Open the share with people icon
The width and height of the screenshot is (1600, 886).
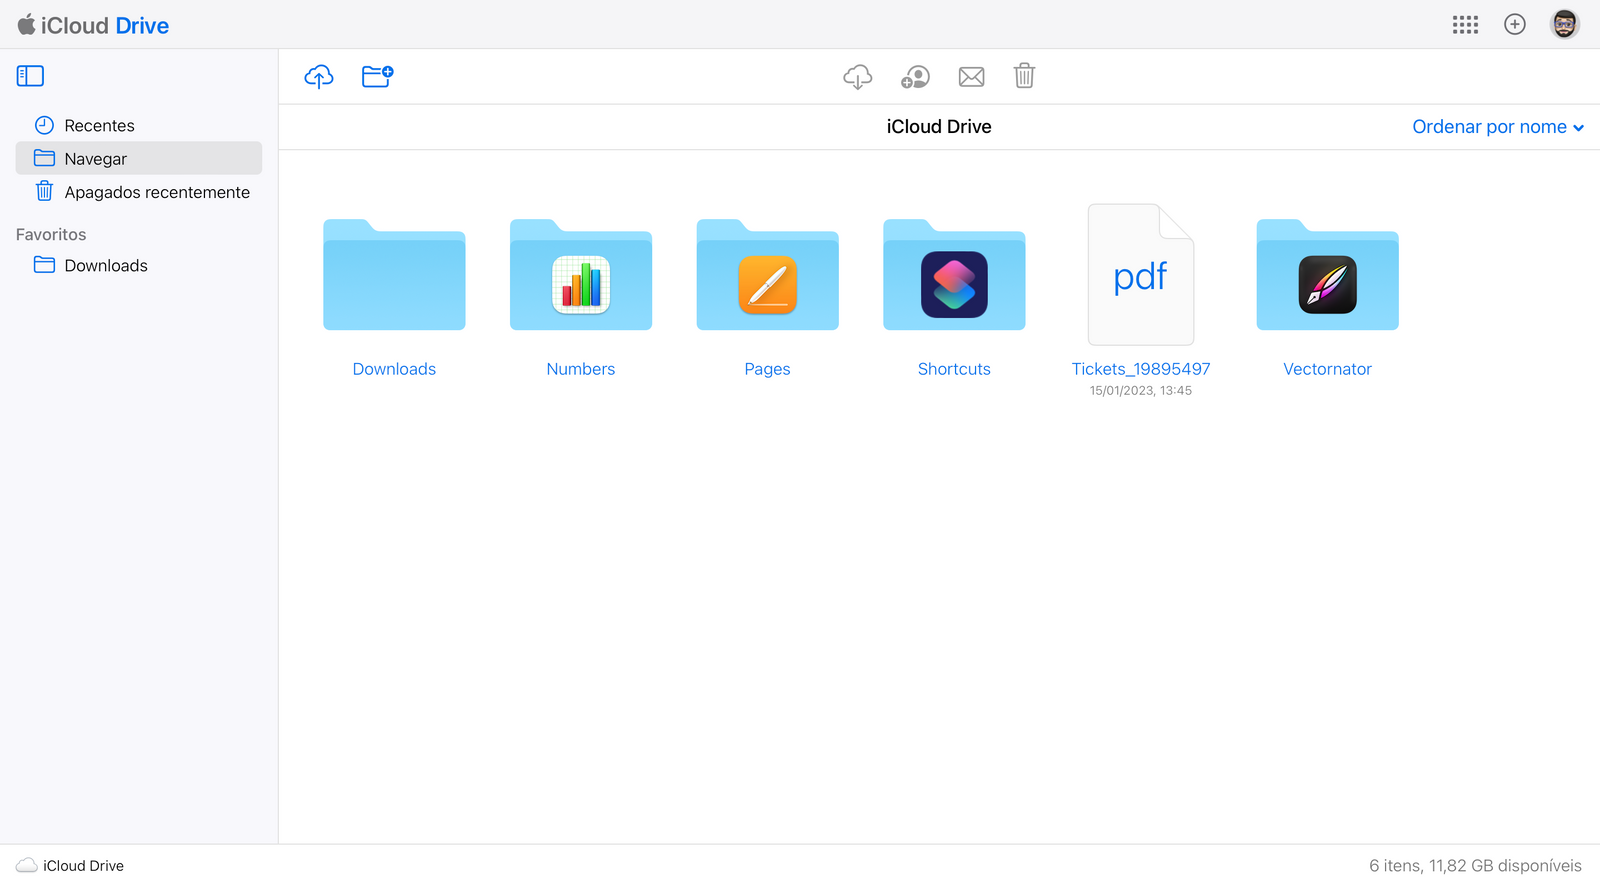point(915,76)
